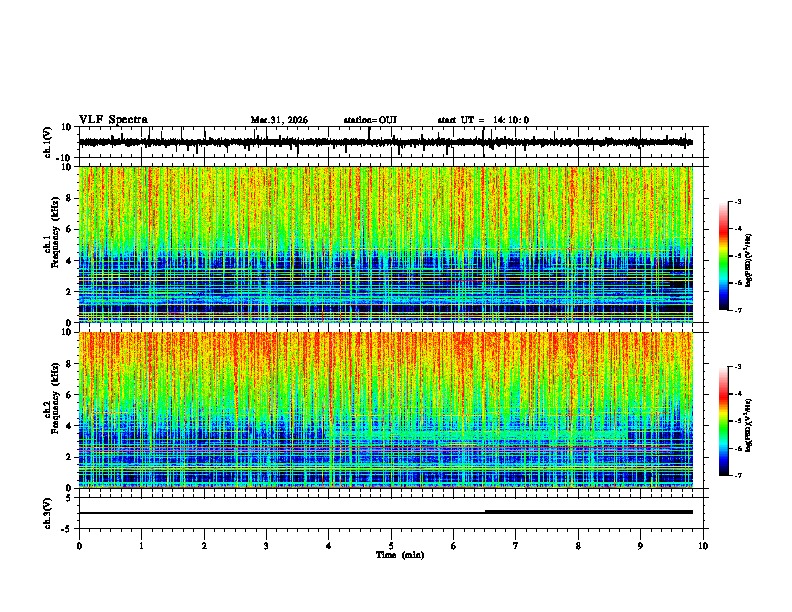Click the ch.1 waveform trace panel
This screenshot has width=792, height=612.
coord(391,142)
